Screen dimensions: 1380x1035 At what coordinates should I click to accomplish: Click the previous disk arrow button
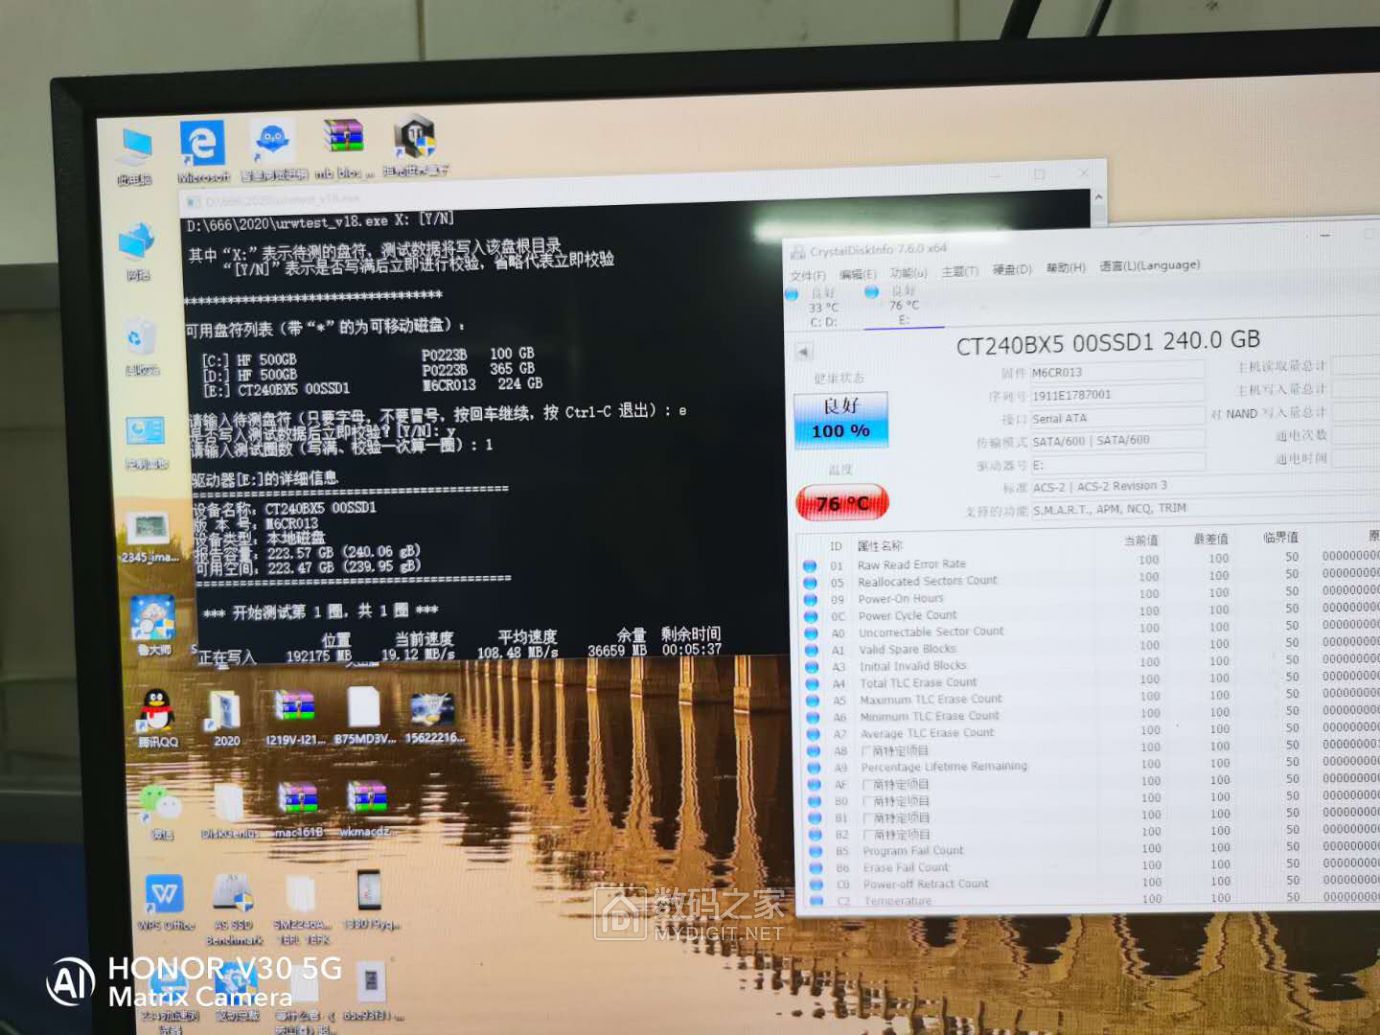[803, 352]
